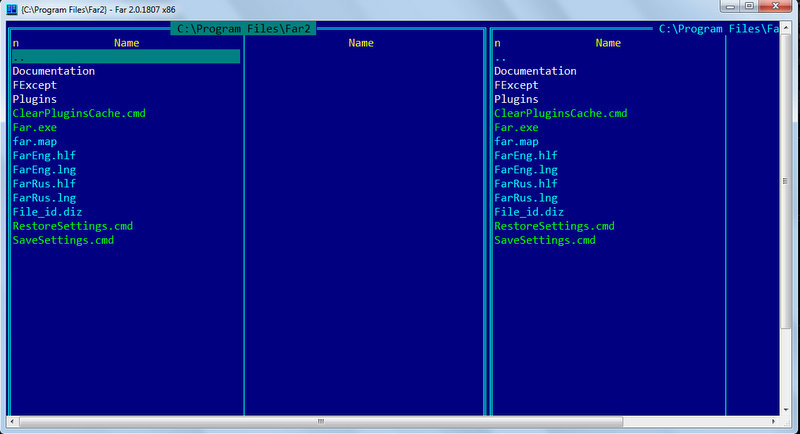Click the vertical scrollbar down arrow
Screen dimensions: 800x434
click(786, 410)
